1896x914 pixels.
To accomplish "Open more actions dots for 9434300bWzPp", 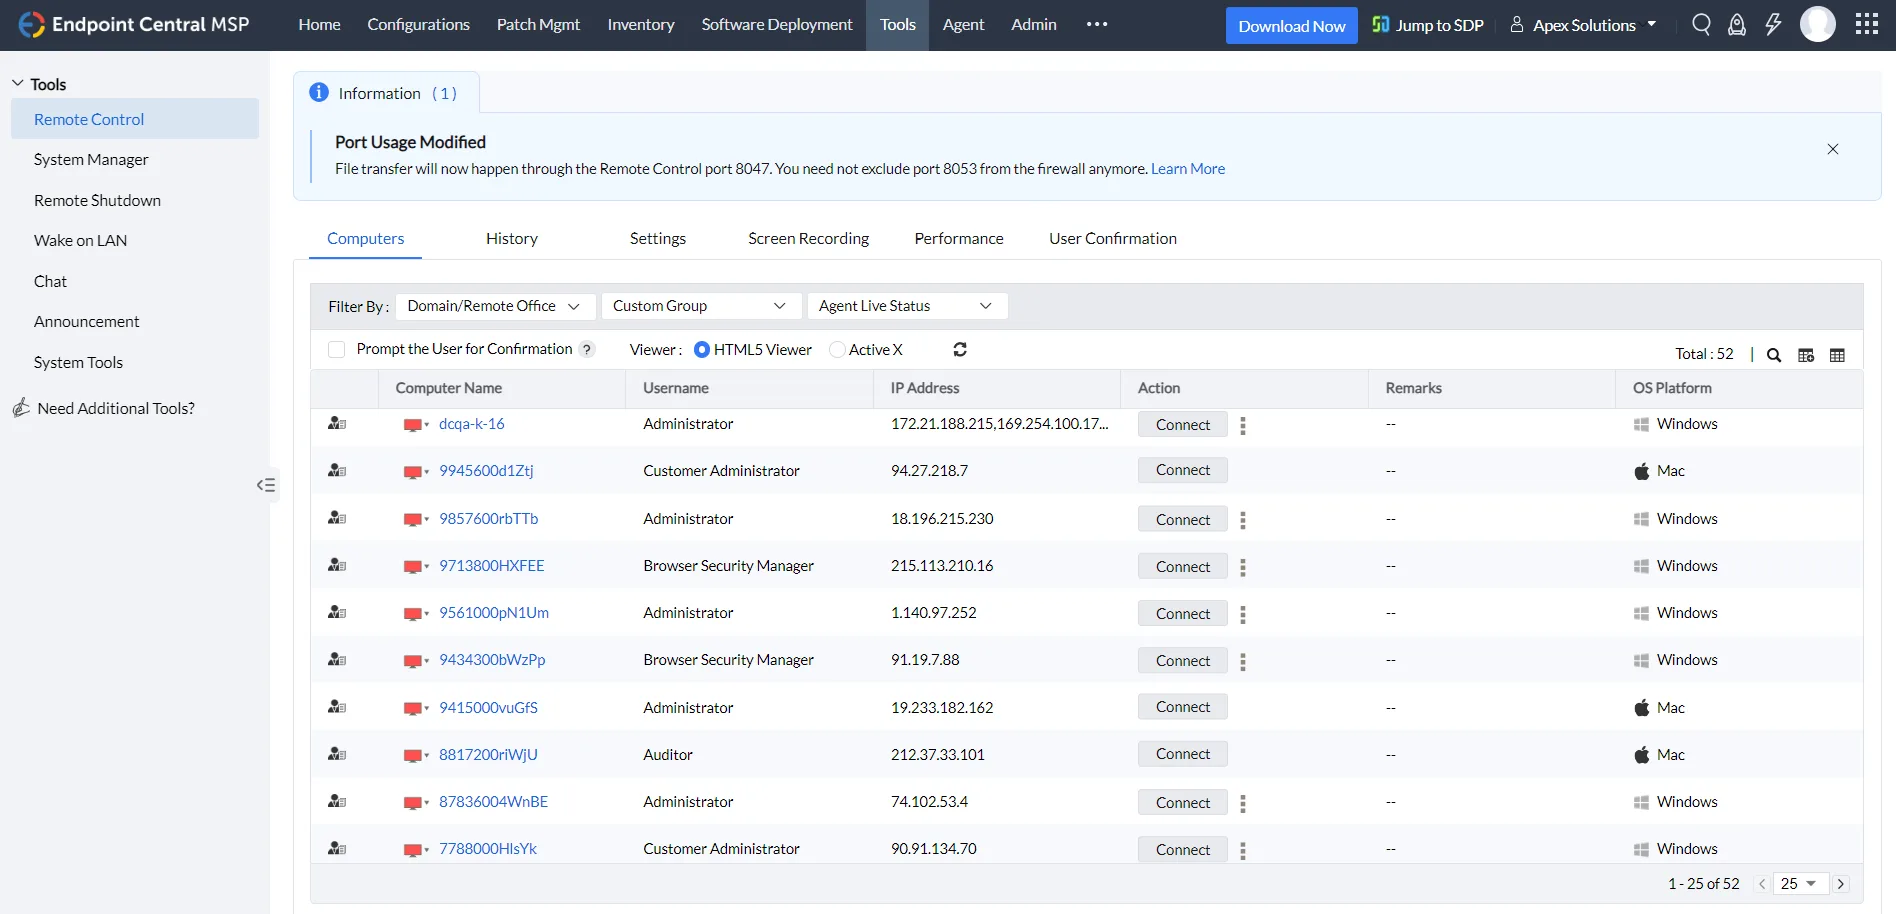I will point(1243,662).
